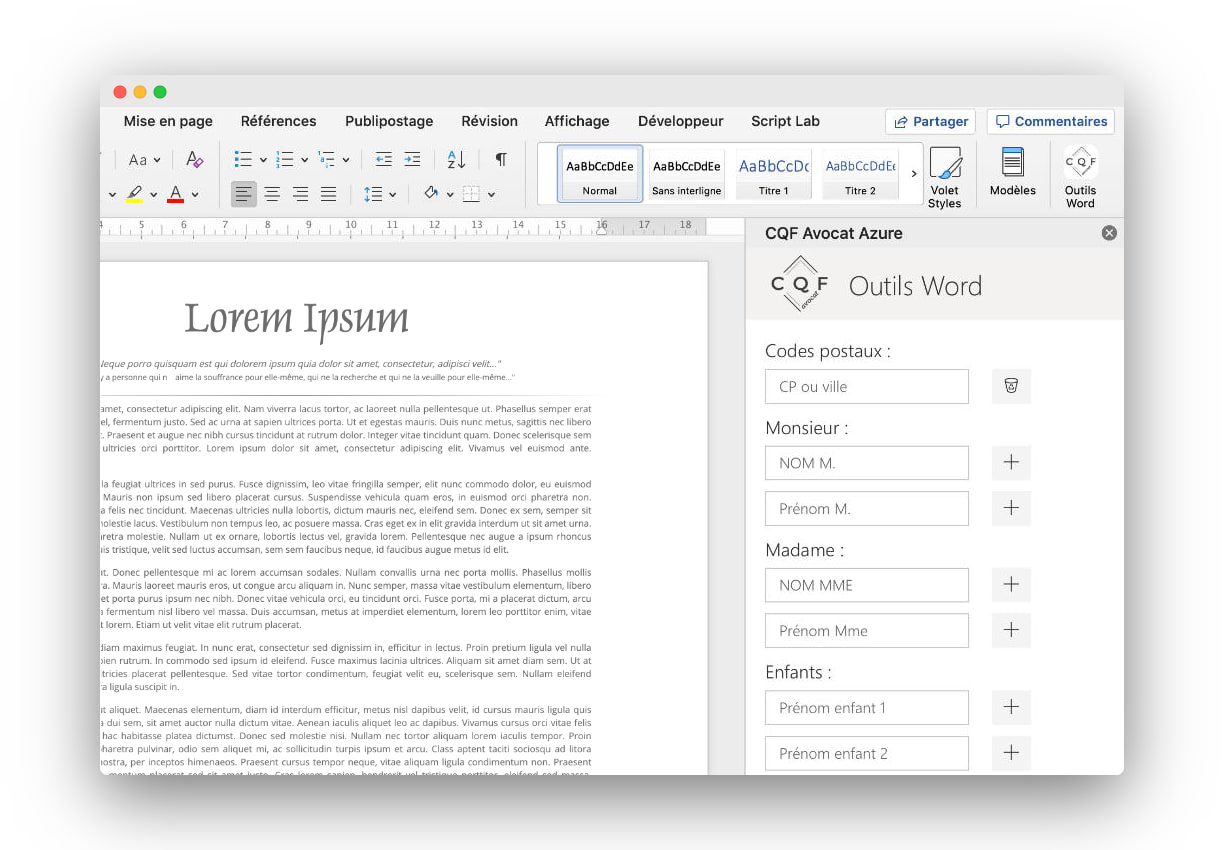Click the trash icon beside Codes postaux
The width and height of the screenshot is (1224, 850).
[x=1011, y=386]
